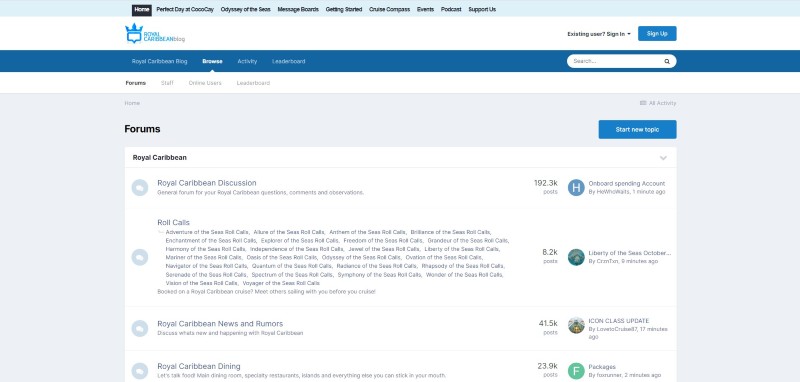Open the Existing user Sign In dropdown
800x382 pixels.
click(598, 34)
